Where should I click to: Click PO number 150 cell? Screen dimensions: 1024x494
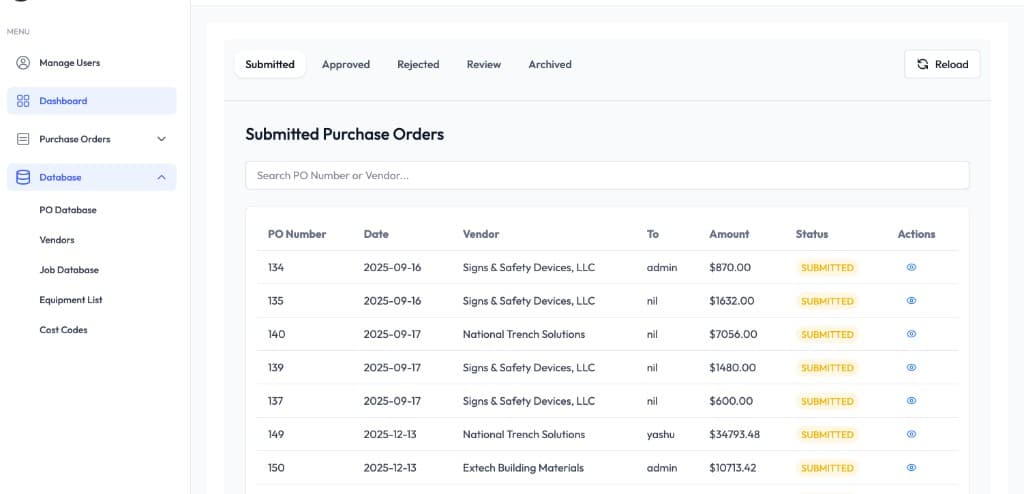pos(276,467)
